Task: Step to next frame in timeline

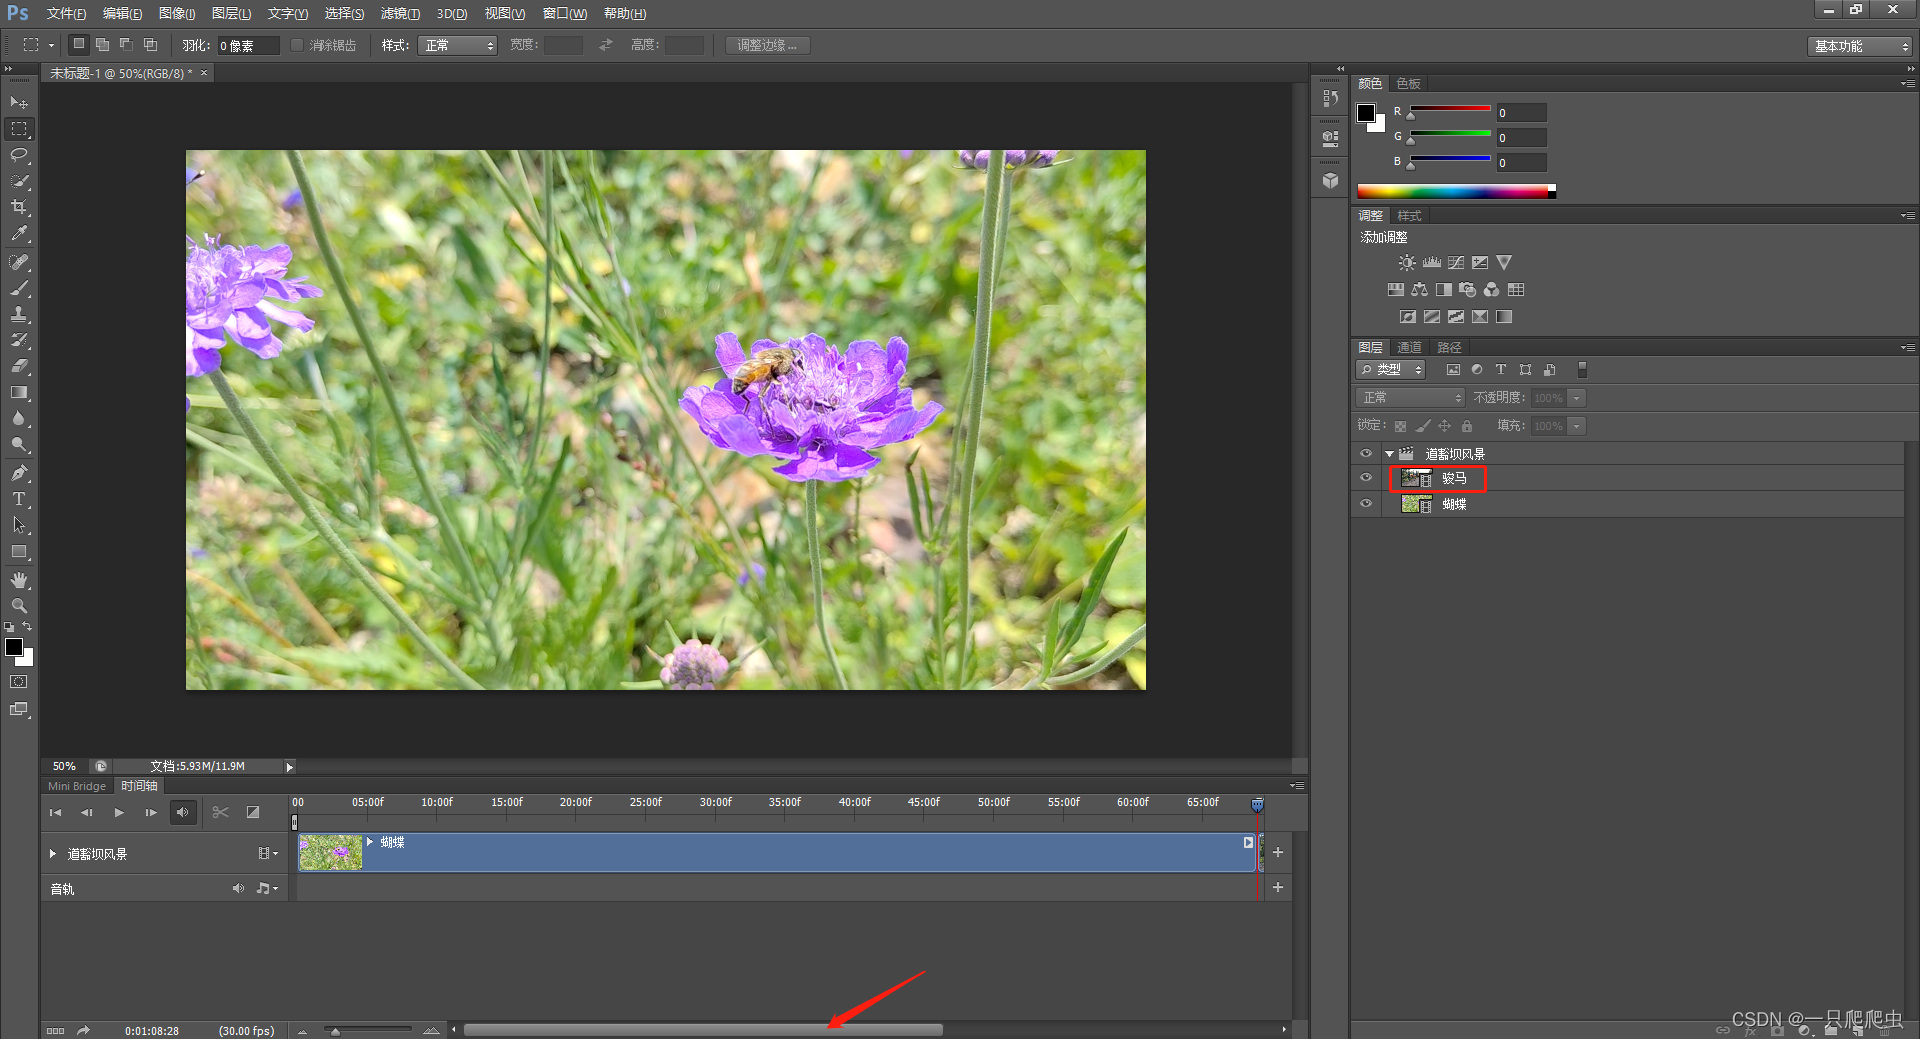Action: click(x=151, y=812)
